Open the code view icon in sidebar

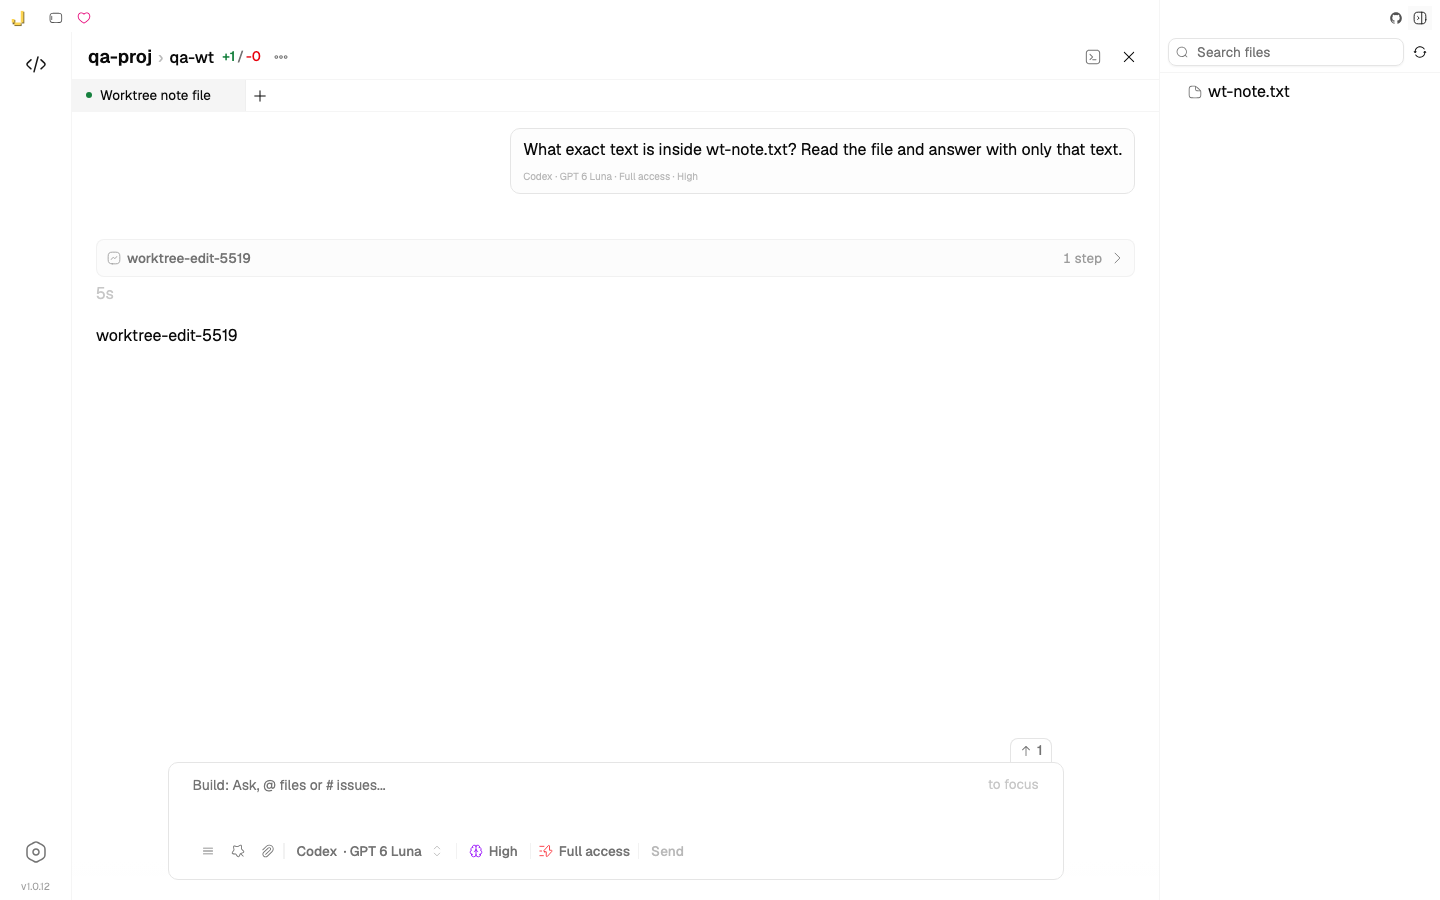(36, 64)
